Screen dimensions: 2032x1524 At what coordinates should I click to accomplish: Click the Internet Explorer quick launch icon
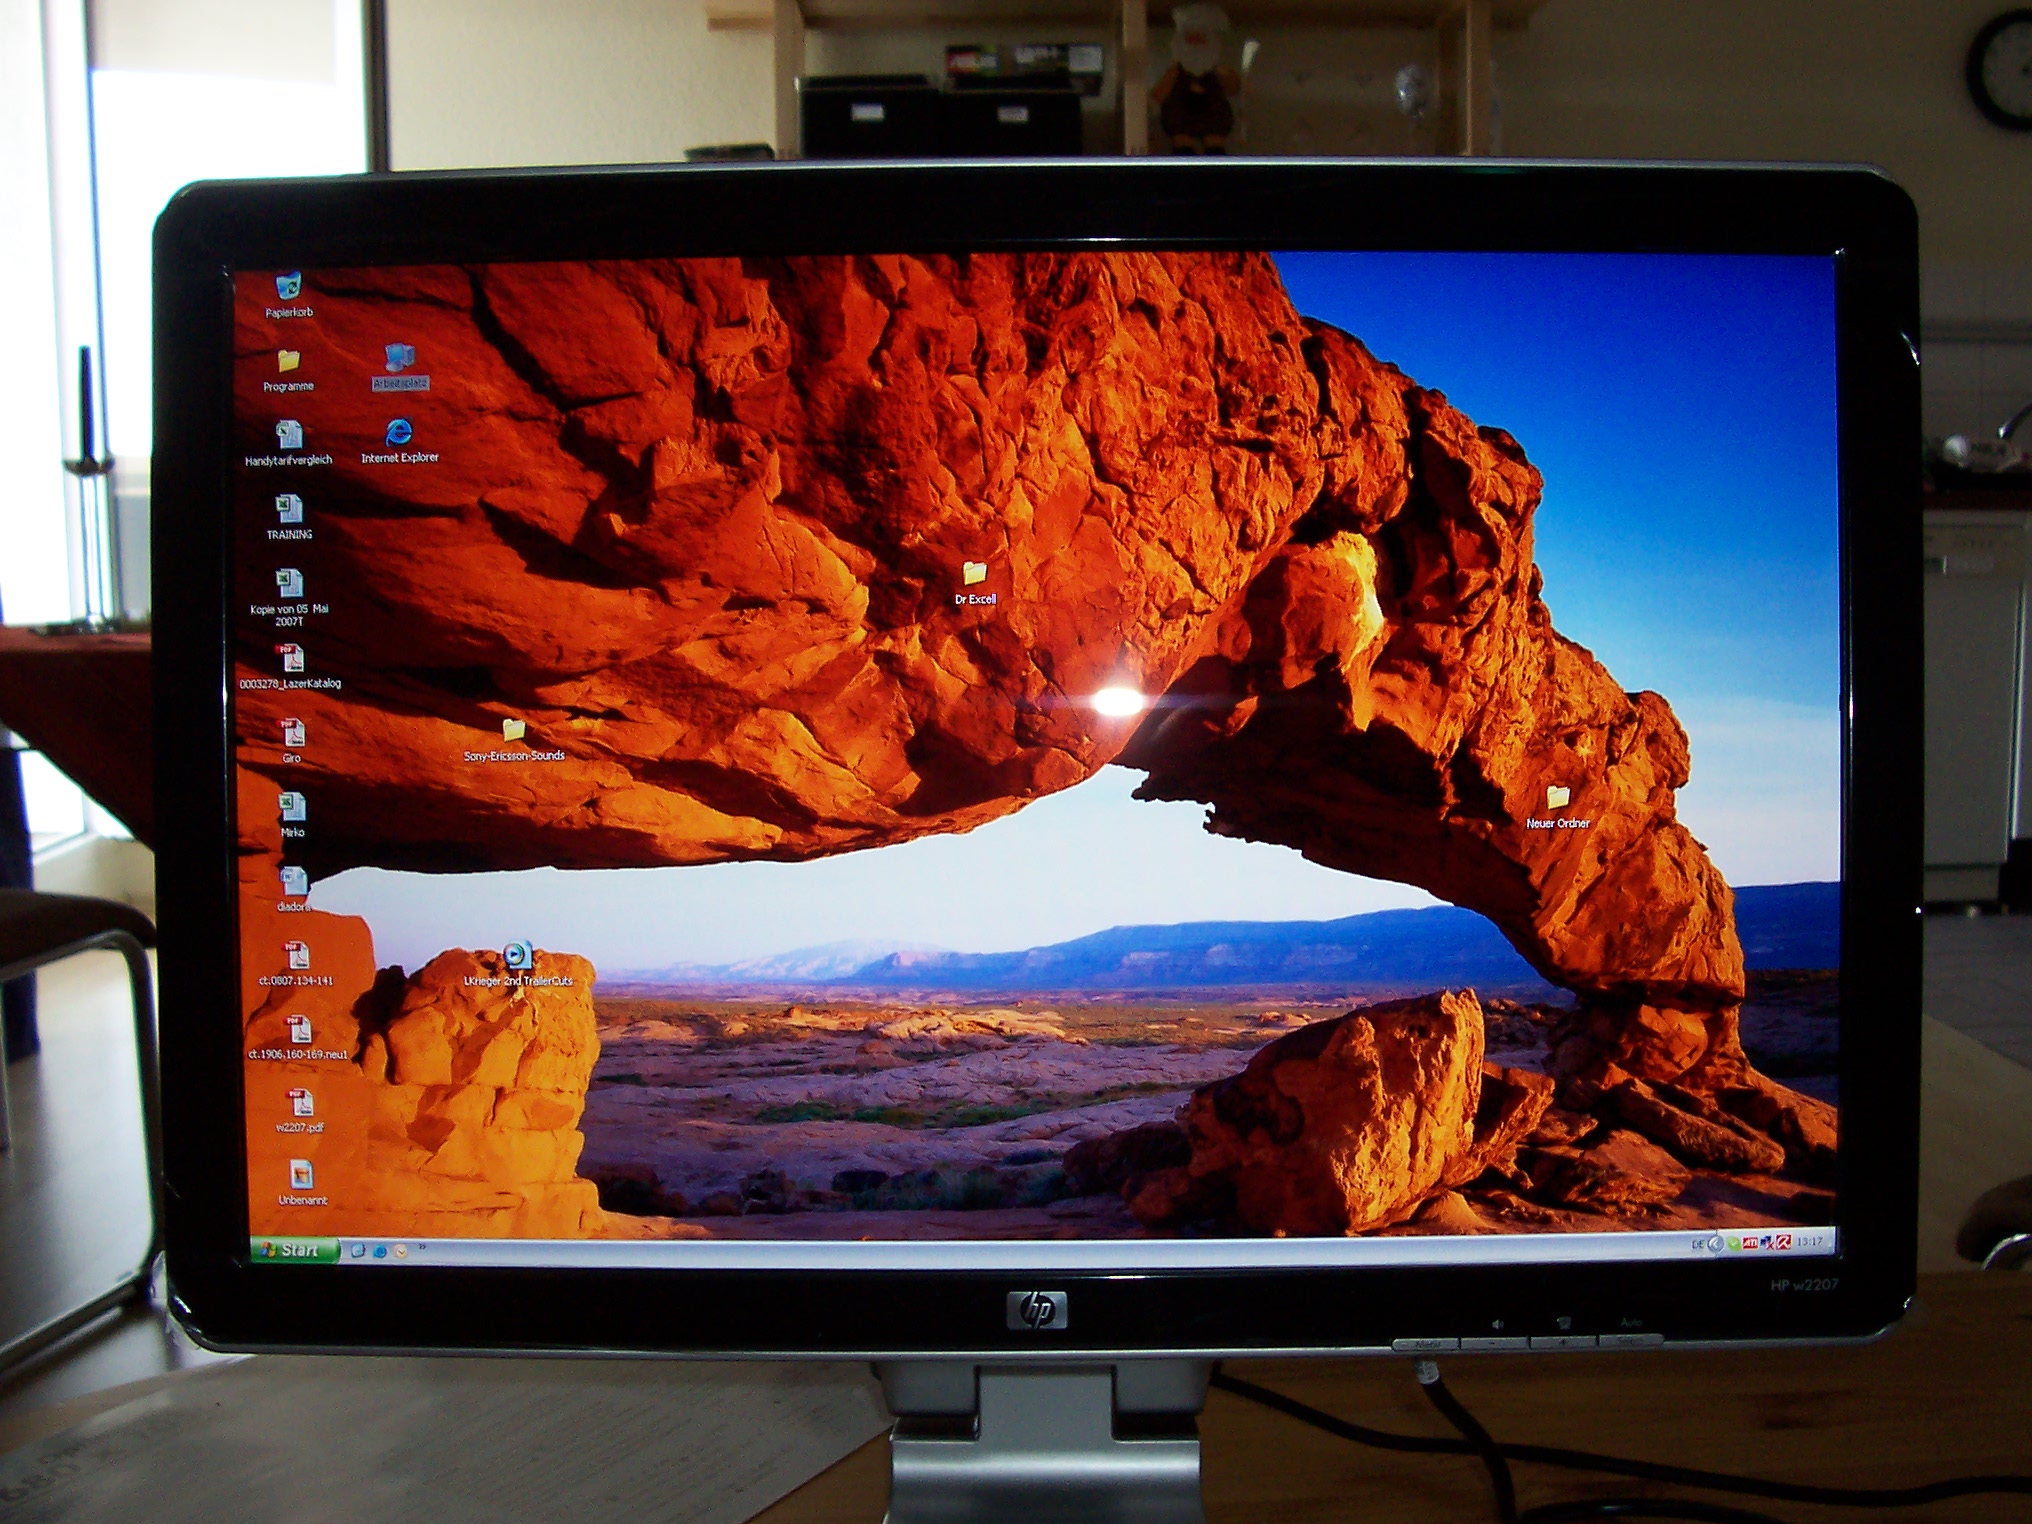pyautogui.click(x=380, y=1251)
